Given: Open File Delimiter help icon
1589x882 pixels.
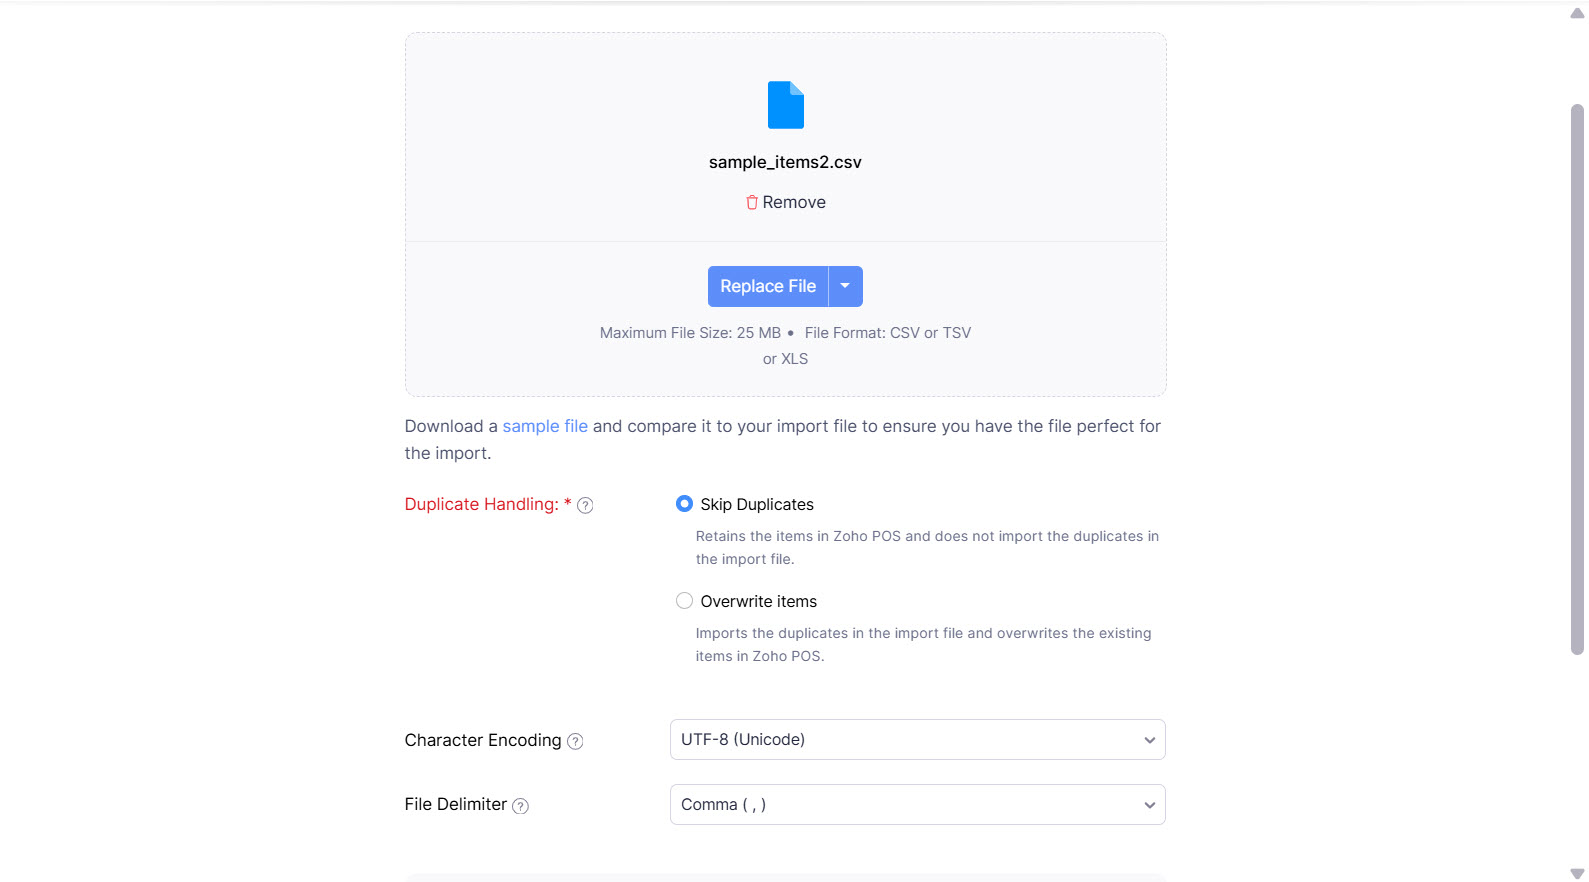Looking at the screenshot, I should coord(520,806).
